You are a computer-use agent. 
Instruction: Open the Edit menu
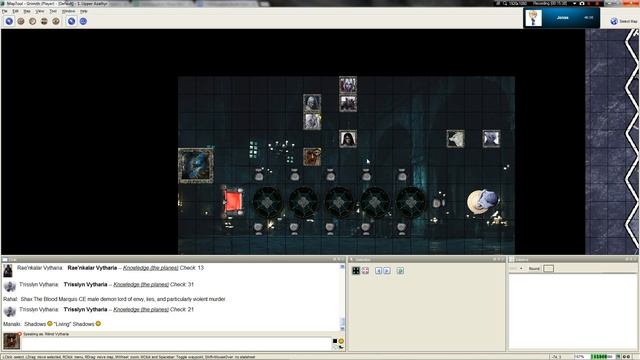click(x=16, y=11)
